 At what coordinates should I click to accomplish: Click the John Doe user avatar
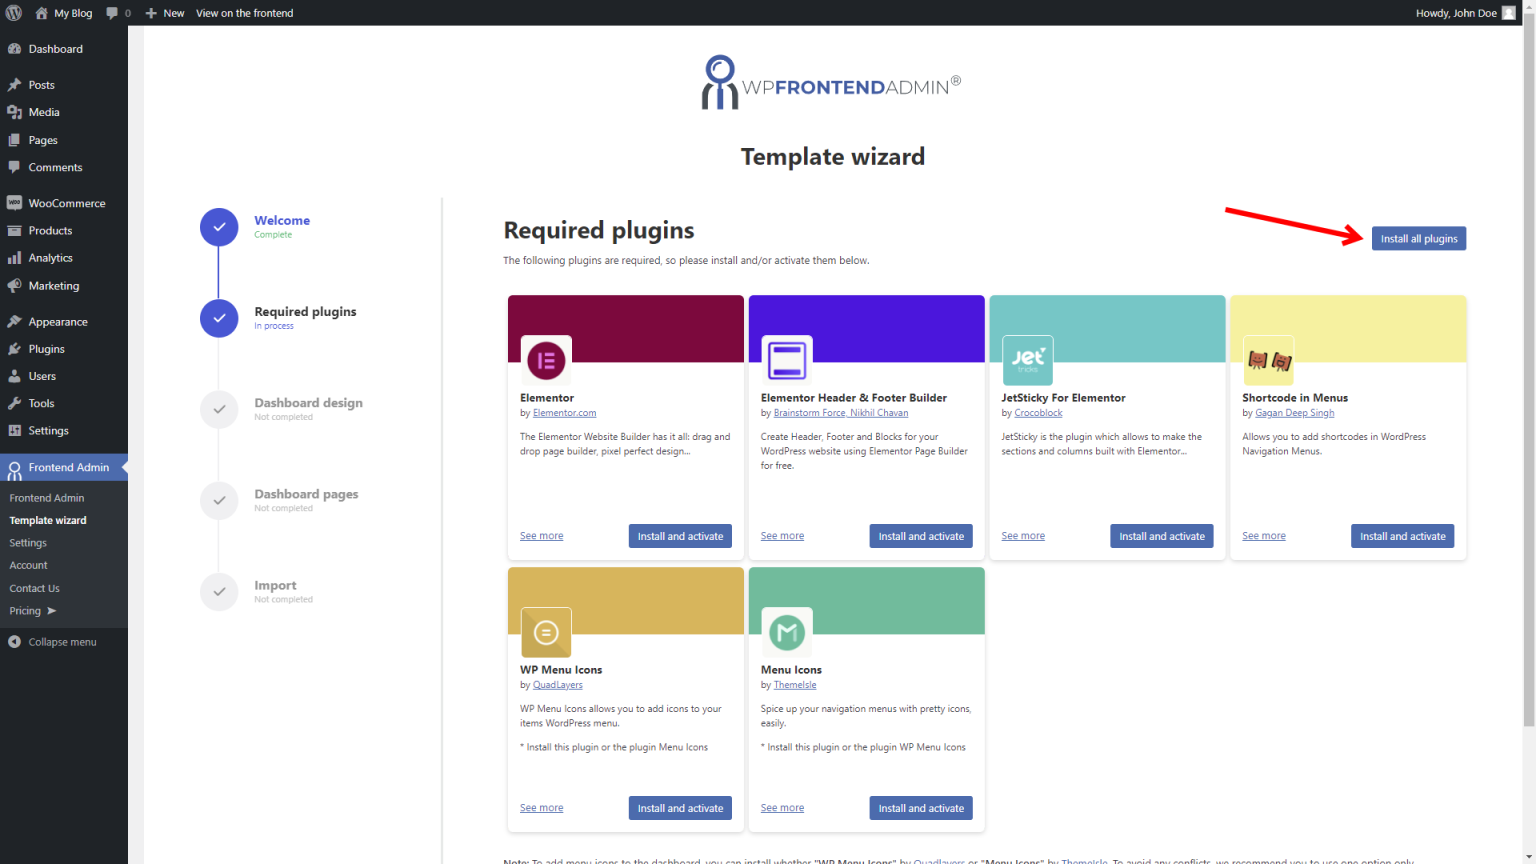point(1509,13)
